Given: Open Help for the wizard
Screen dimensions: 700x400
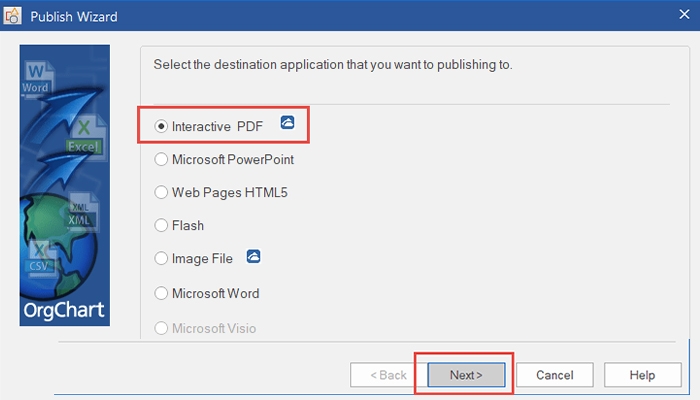Looking at the screenshot, I should (642, 375).
